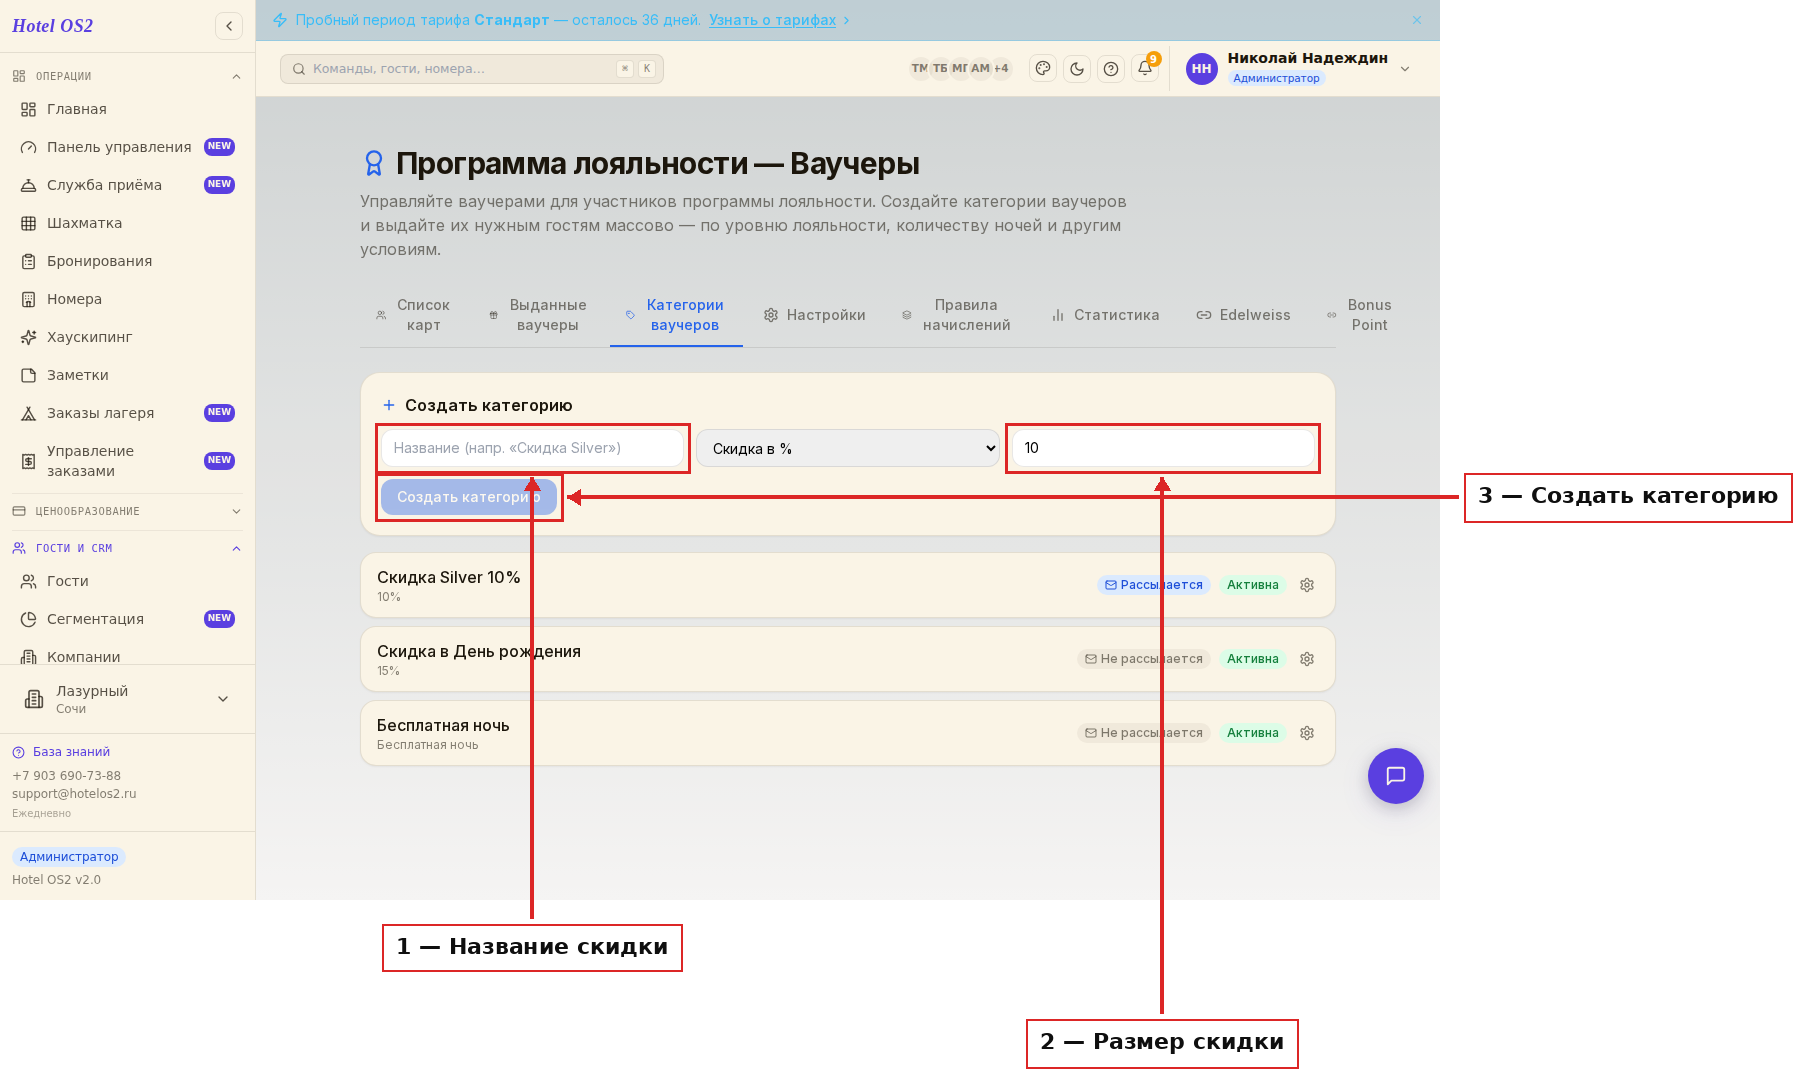Open the Скидка в % type dropdown
Image resolution: width=1816 pixels, height=1092 pixels.
click(x=848, y=448)
